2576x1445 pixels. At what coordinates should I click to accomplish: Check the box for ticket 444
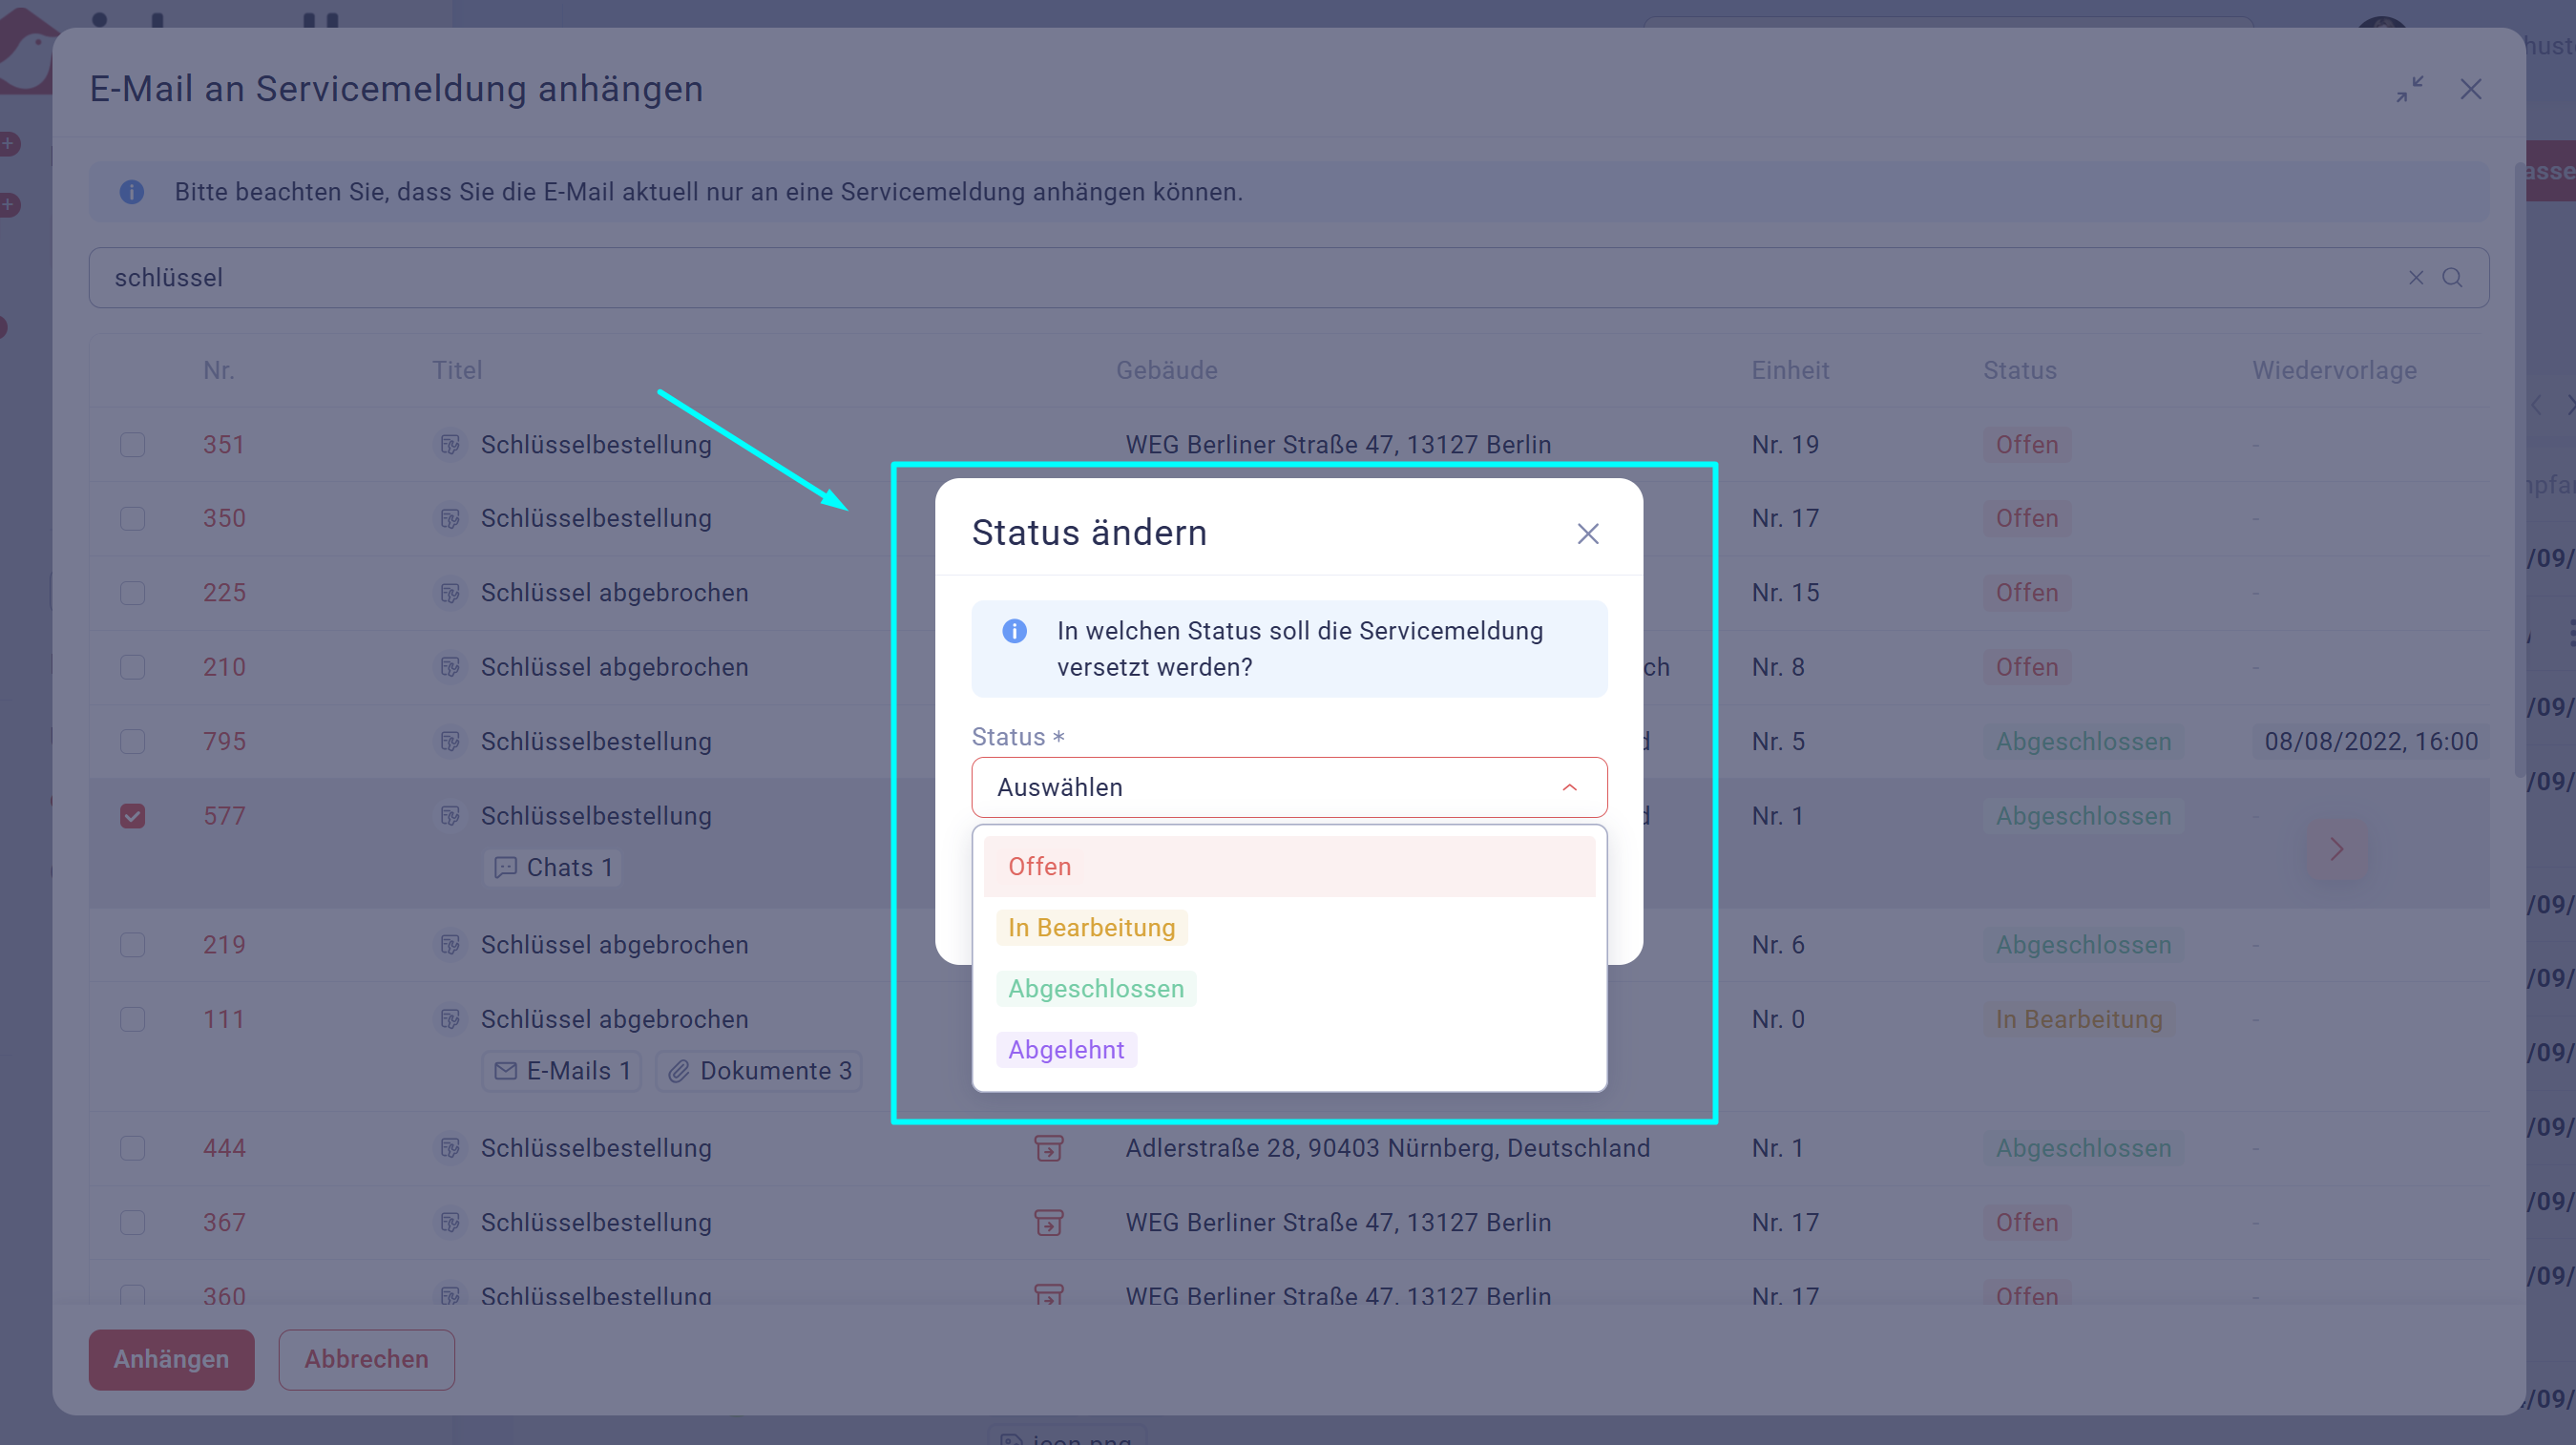click(x=132, y=1148)
